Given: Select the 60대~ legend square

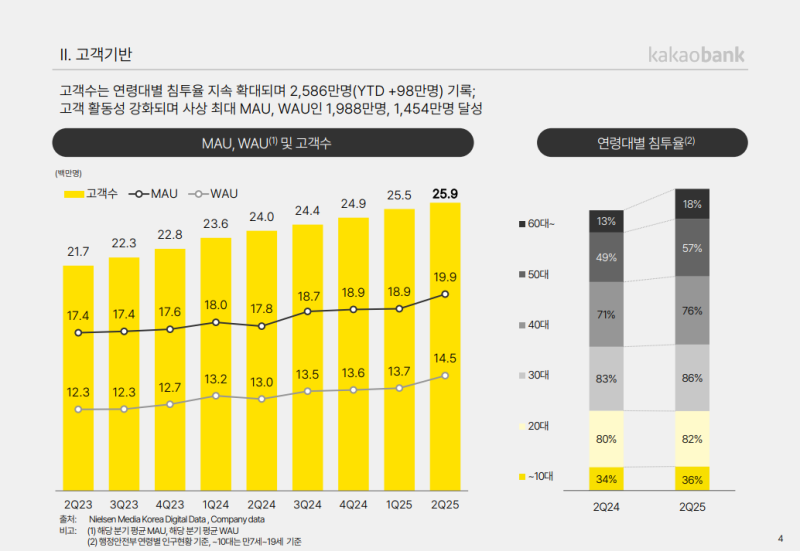Looking at the screenshot, I should [x=522, y=222].
